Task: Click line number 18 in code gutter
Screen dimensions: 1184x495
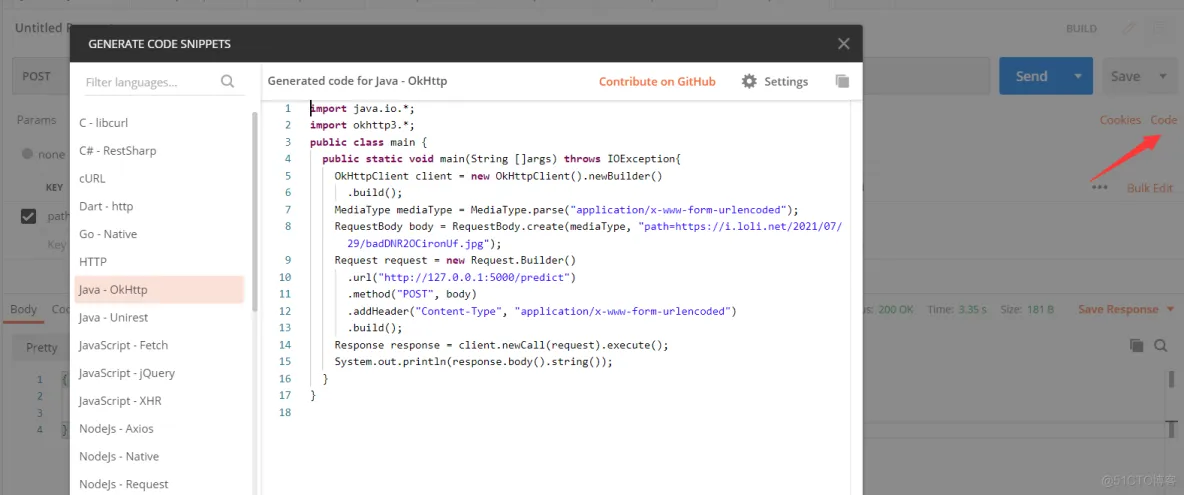Action: pos(285,412)
